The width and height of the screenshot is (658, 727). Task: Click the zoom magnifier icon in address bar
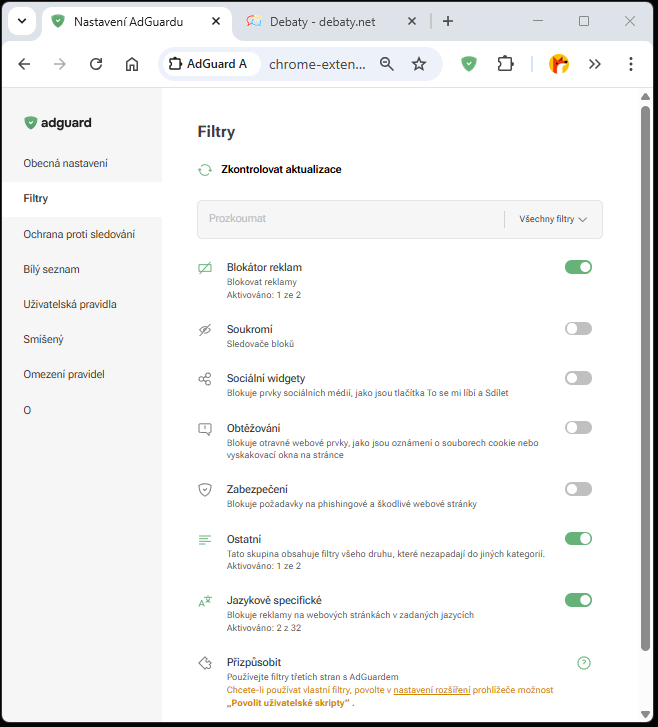(x=387, y=64)
